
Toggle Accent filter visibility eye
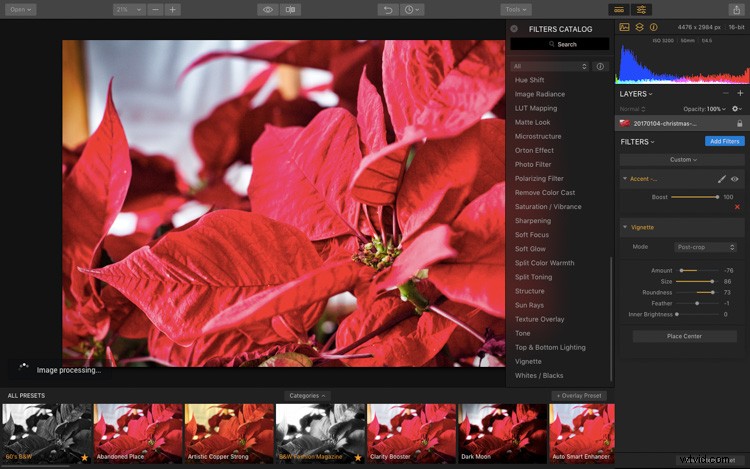tap(735, 179)
